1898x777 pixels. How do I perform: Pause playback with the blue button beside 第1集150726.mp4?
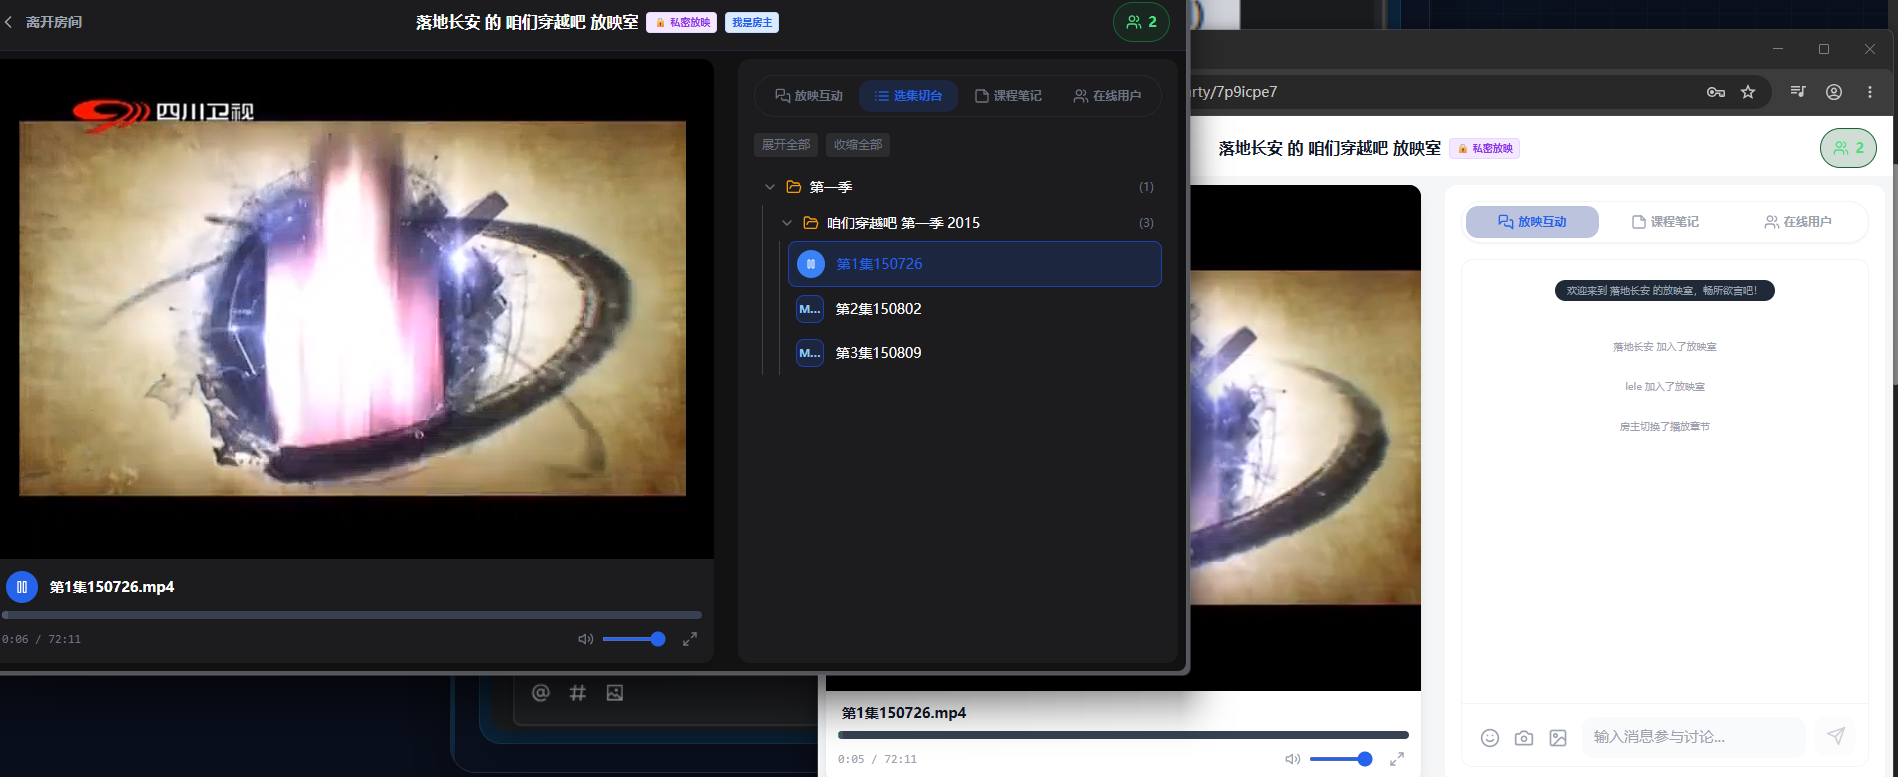tap(22, 587)
